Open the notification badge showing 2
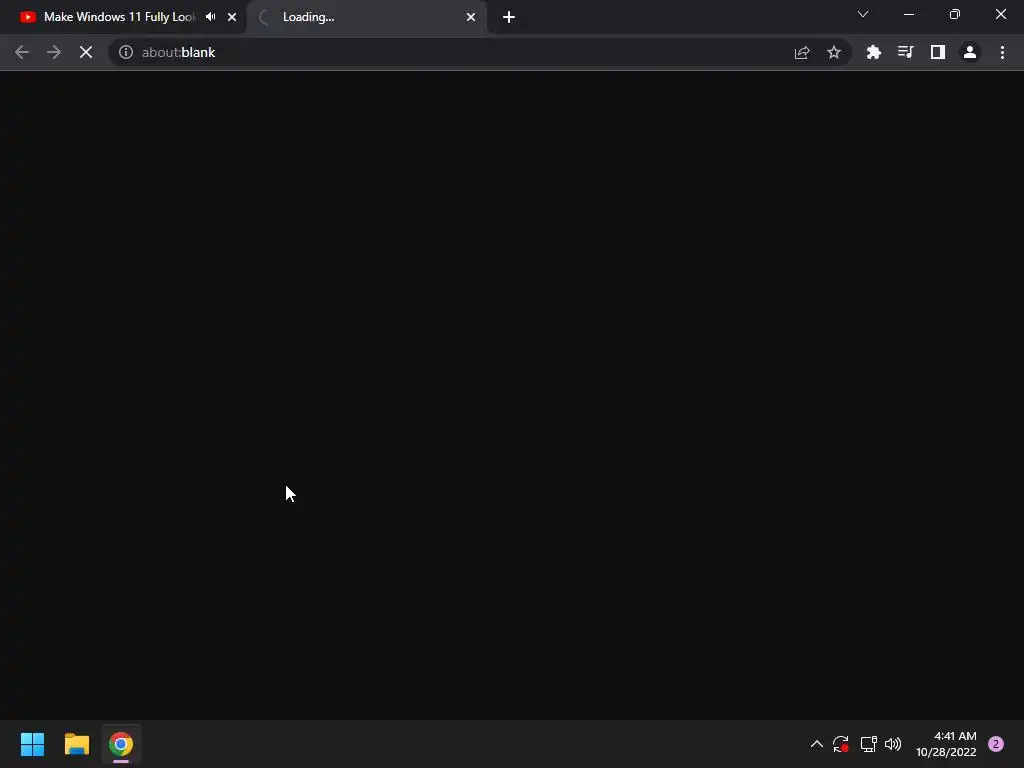The height and width of the screenshot is (768, 1024). (x=996, y=744)
